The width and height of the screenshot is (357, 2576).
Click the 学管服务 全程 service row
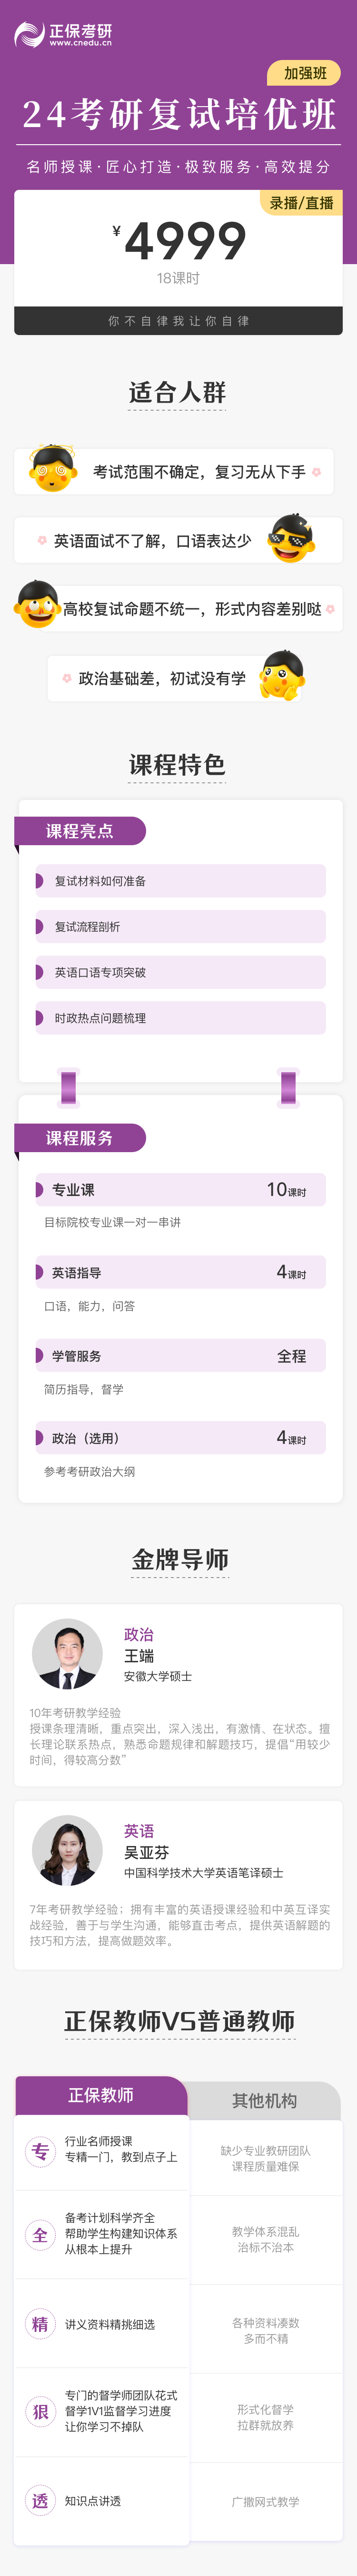(x=180, y=1356)
